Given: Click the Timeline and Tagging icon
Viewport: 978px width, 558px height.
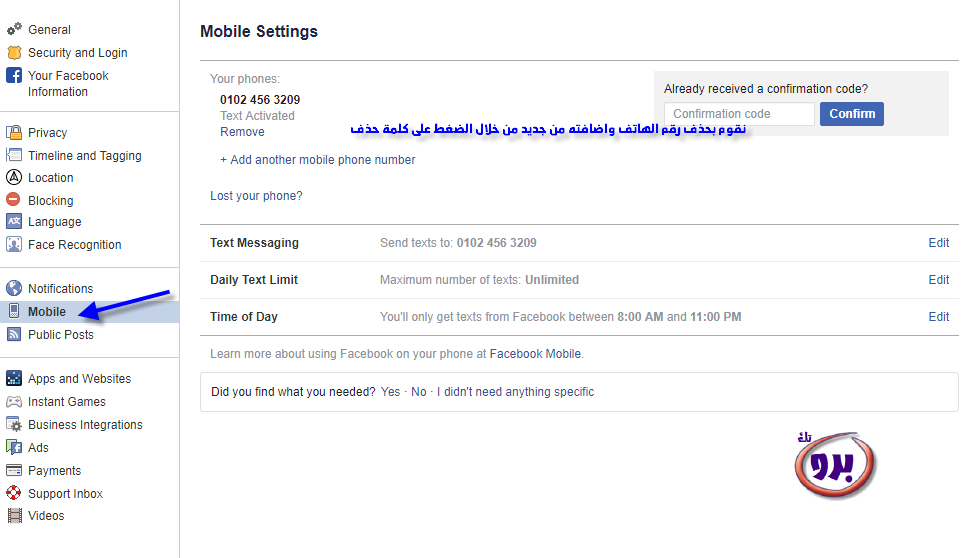Looking at the screenshot, I should (x=14, y=156).
